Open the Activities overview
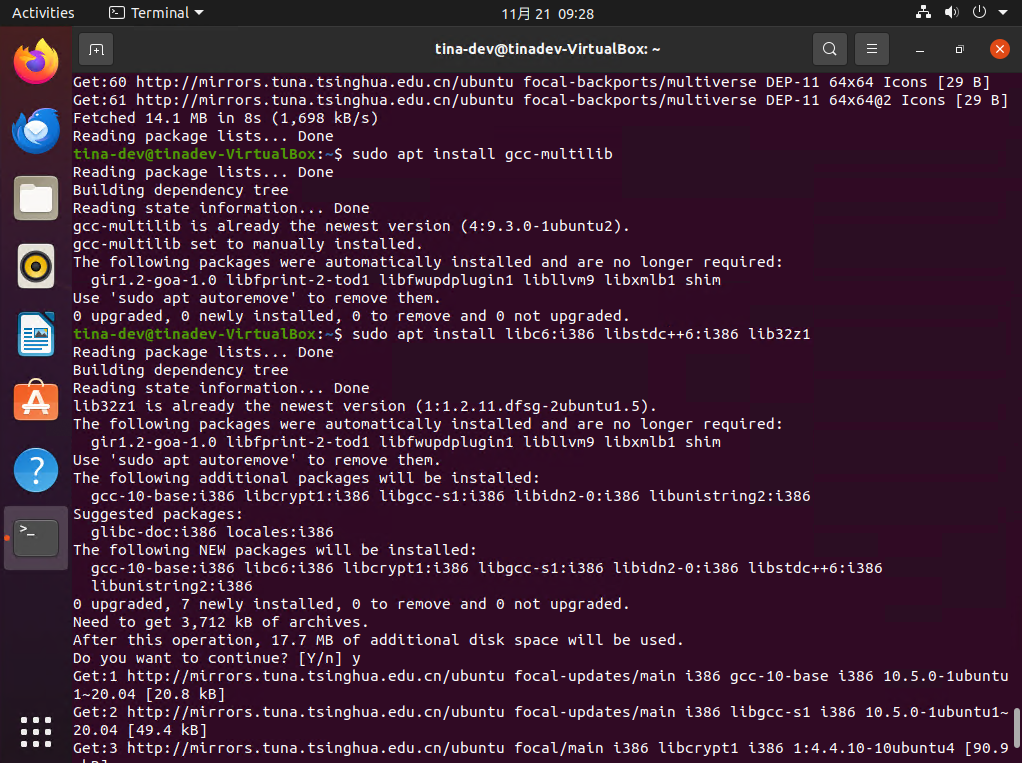The height and width of the screenshot is (763, 1022). coord(43,13)
